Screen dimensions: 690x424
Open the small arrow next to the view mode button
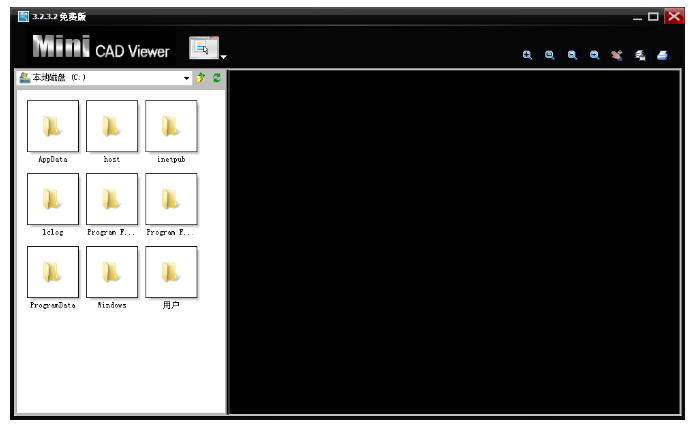pyautogui.click(x=224, y=57)
